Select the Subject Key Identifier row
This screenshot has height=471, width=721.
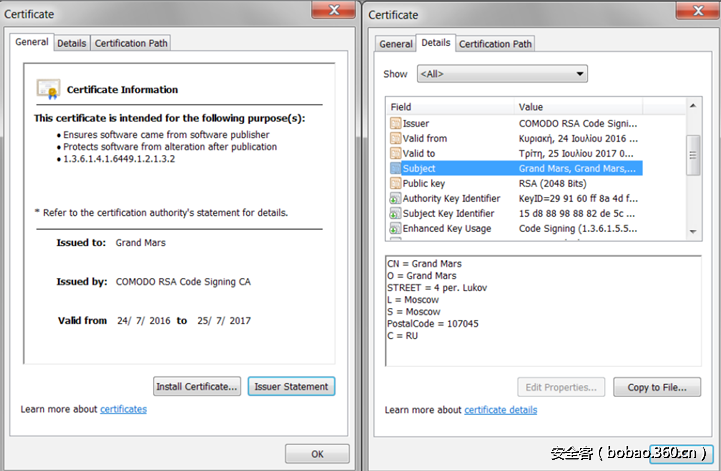516,214
